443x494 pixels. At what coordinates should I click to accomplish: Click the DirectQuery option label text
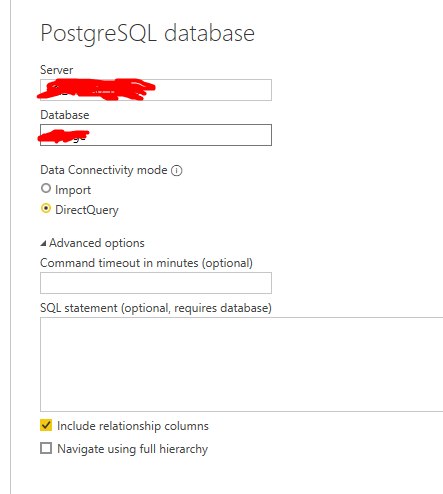coord(87,210)
